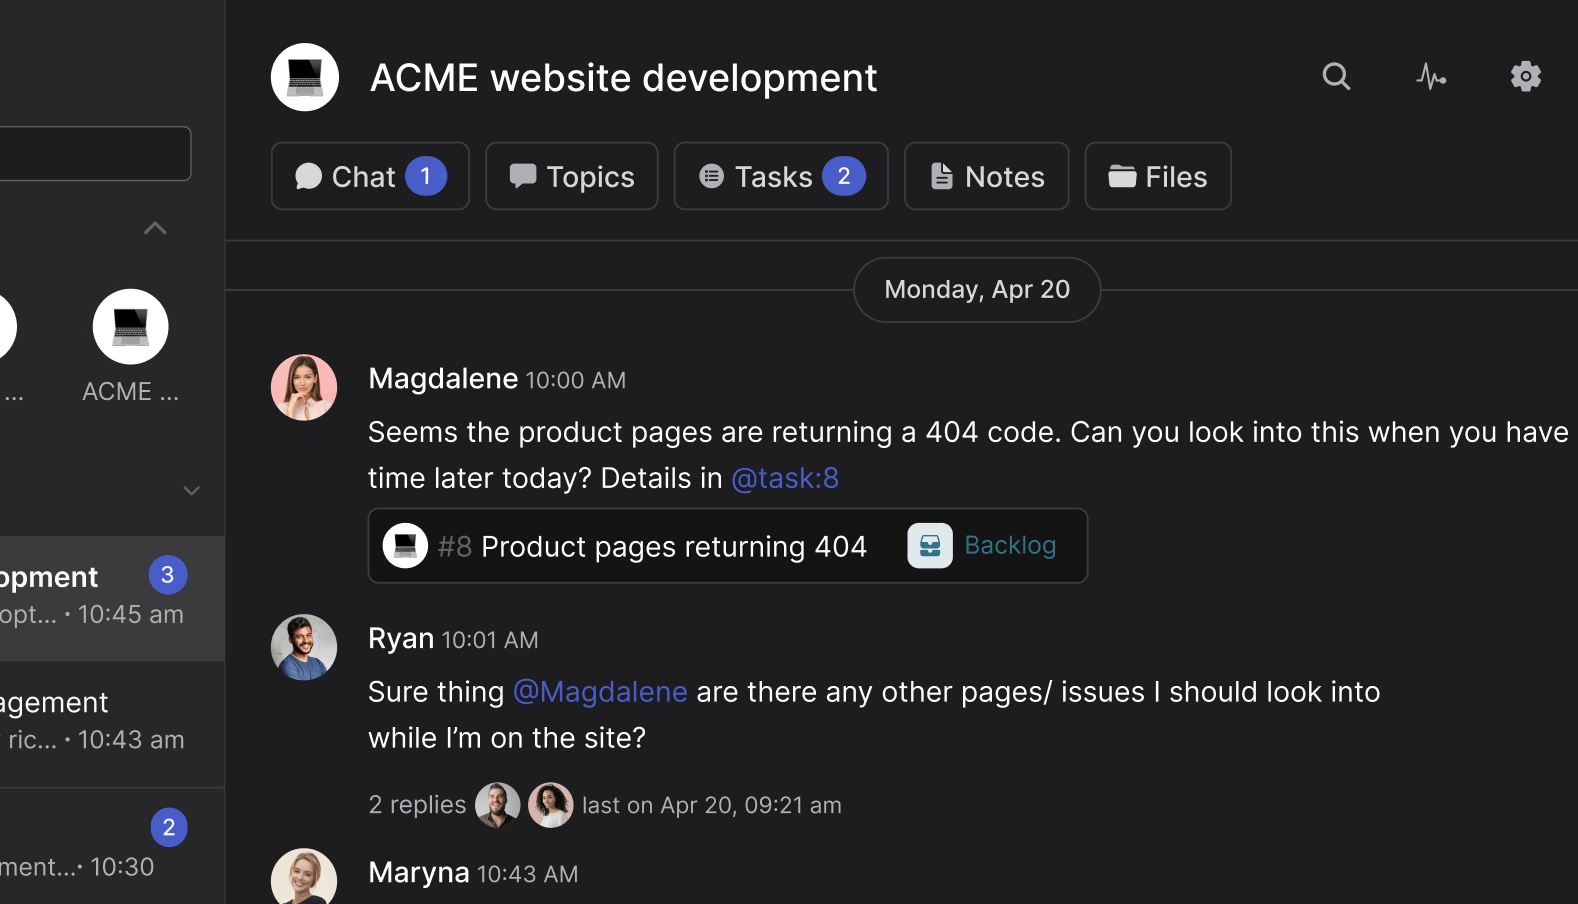Open Magdalene's profile avatar

tap(304, 387)
